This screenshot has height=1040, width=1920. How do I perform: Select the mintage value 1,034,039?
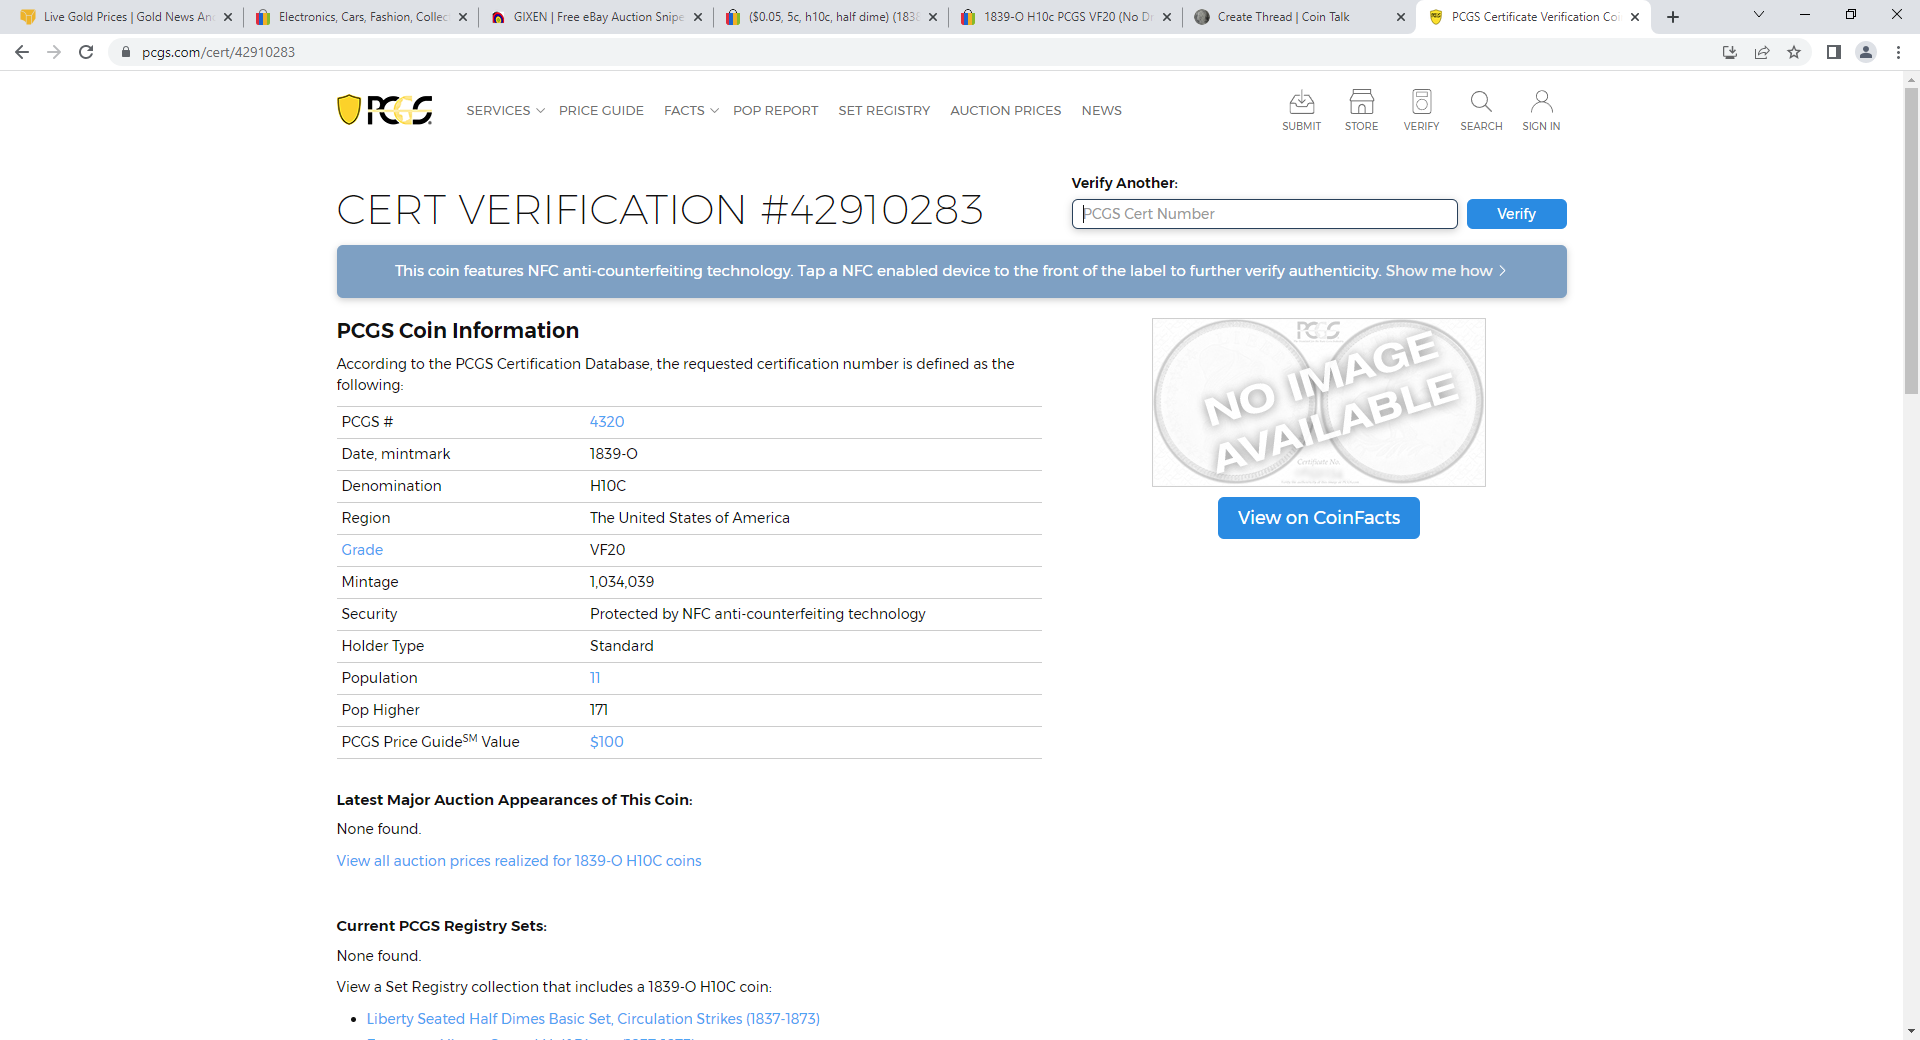coord(621,582)
